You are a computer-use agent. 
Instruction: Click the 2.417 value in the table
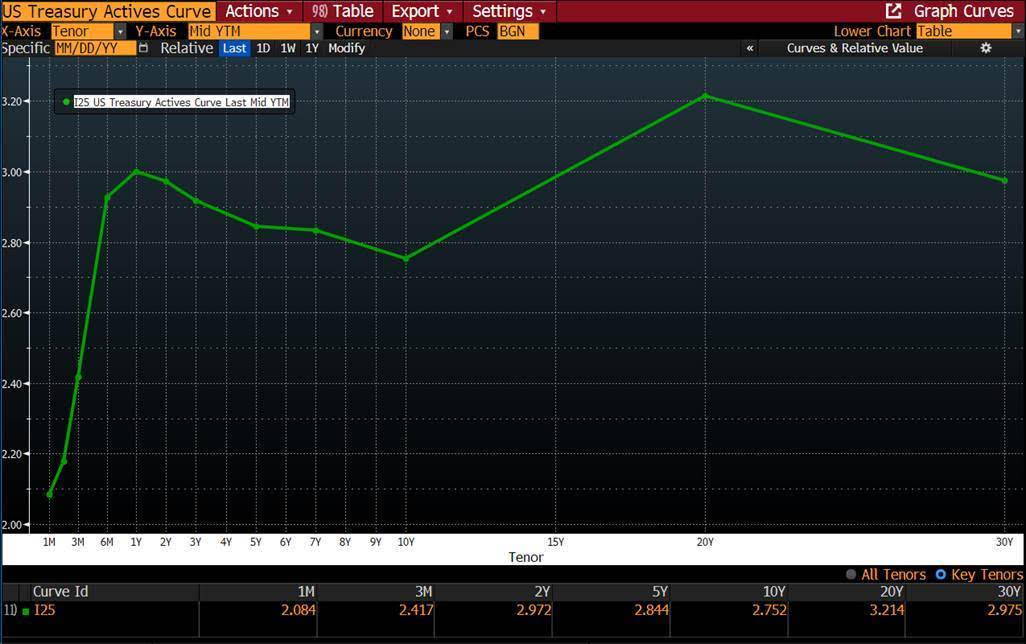pyautogui.click(x=416, y=610)
